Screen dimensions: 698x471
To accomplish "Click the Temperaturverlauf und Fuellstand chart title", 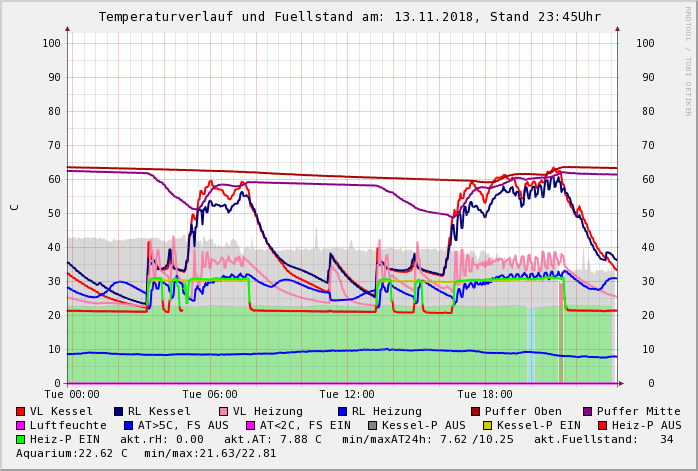I will [349, 17].
